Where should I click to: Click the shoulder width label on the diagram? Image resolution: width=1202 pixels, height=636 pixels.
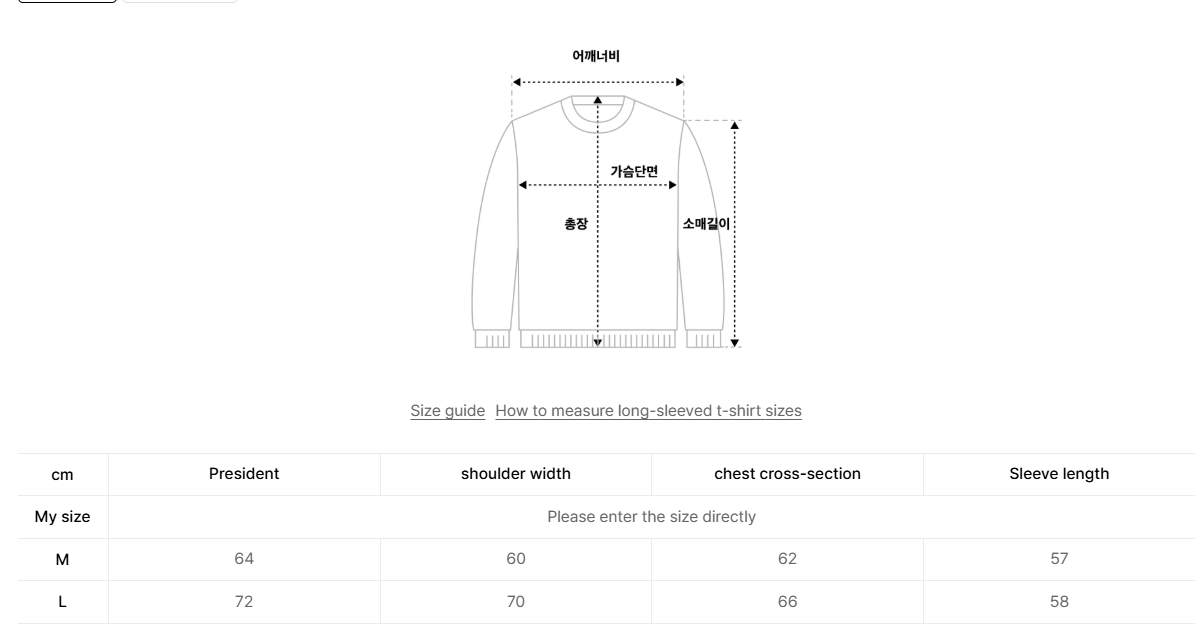point(597,56)
